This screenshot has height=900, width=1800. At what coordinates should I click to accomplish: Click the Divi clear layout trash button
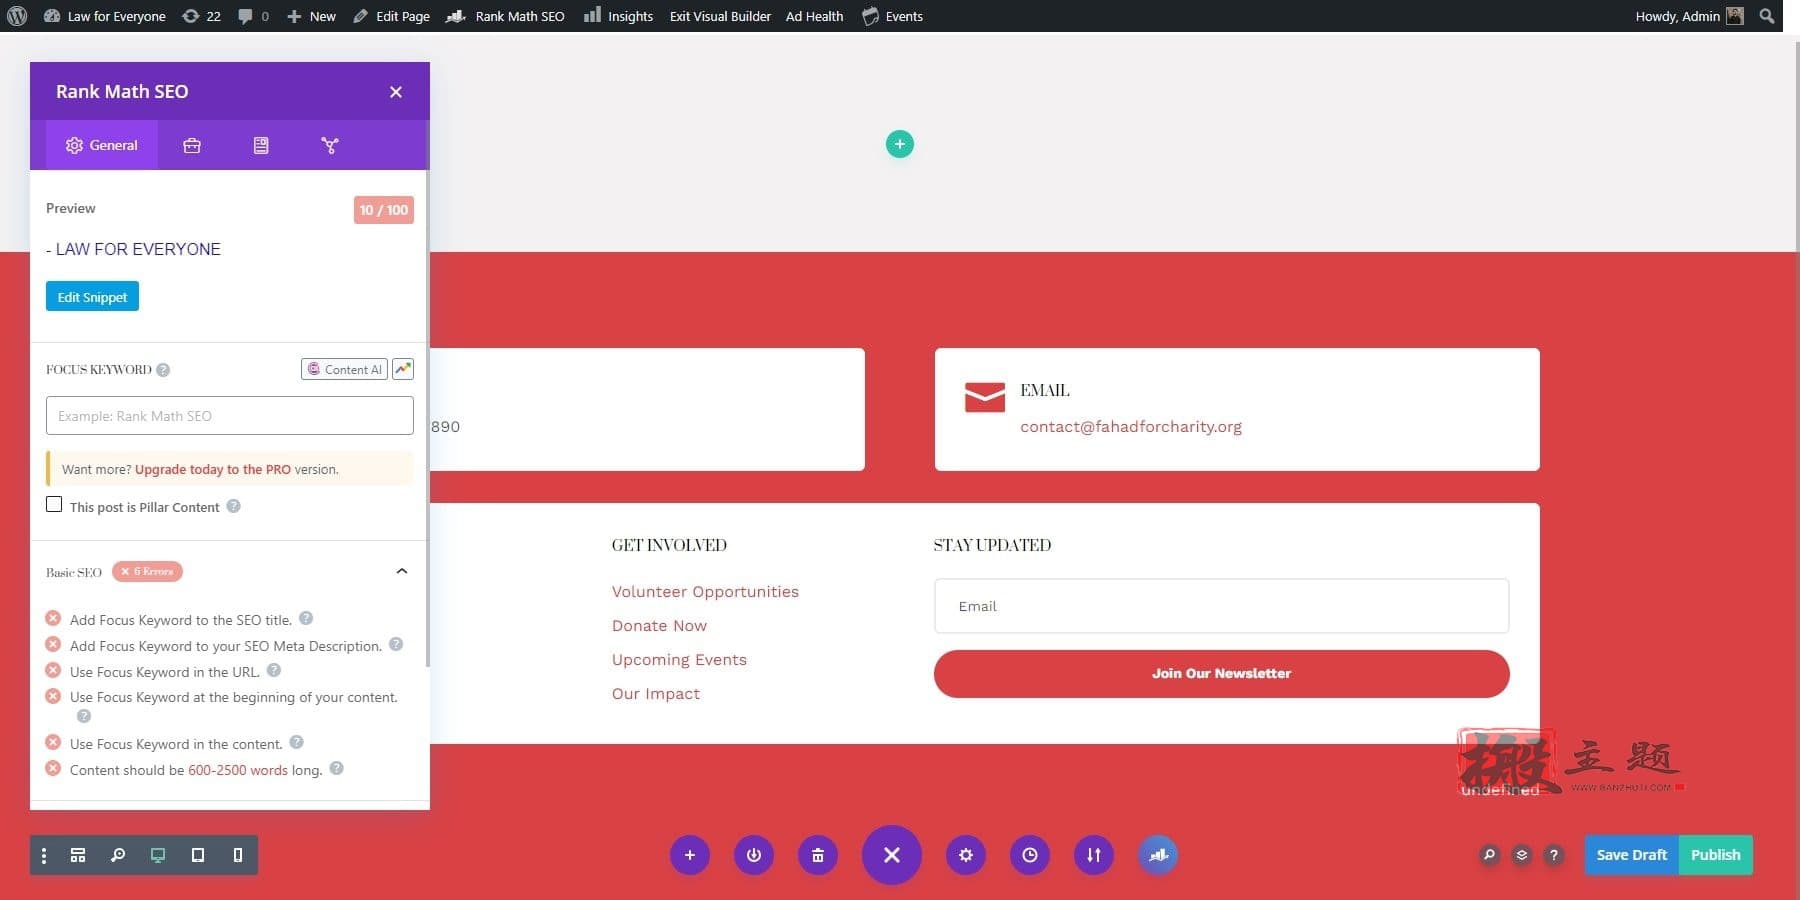[x=818, y=855]
